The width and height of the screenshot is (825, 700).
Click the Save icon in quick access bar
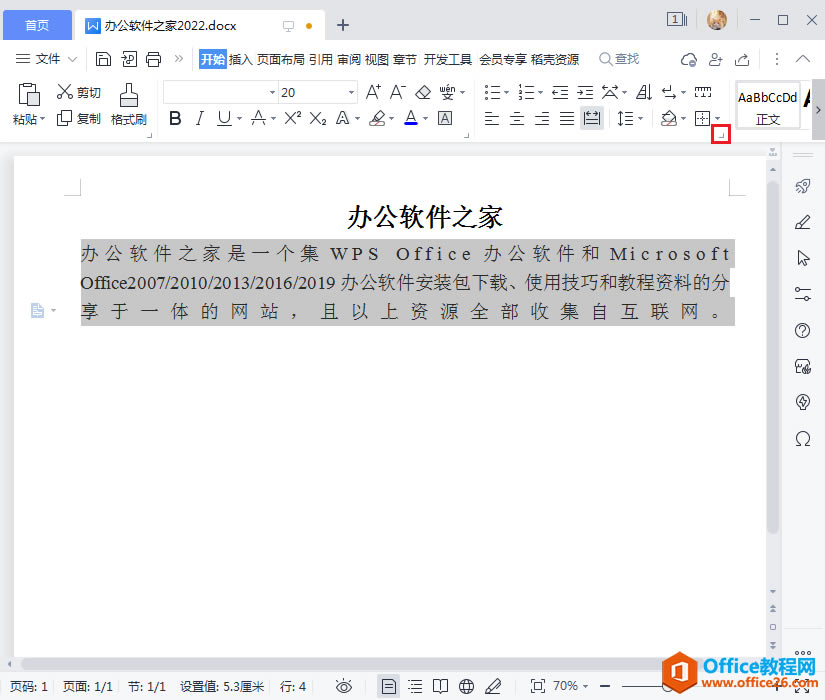(103, 59)
